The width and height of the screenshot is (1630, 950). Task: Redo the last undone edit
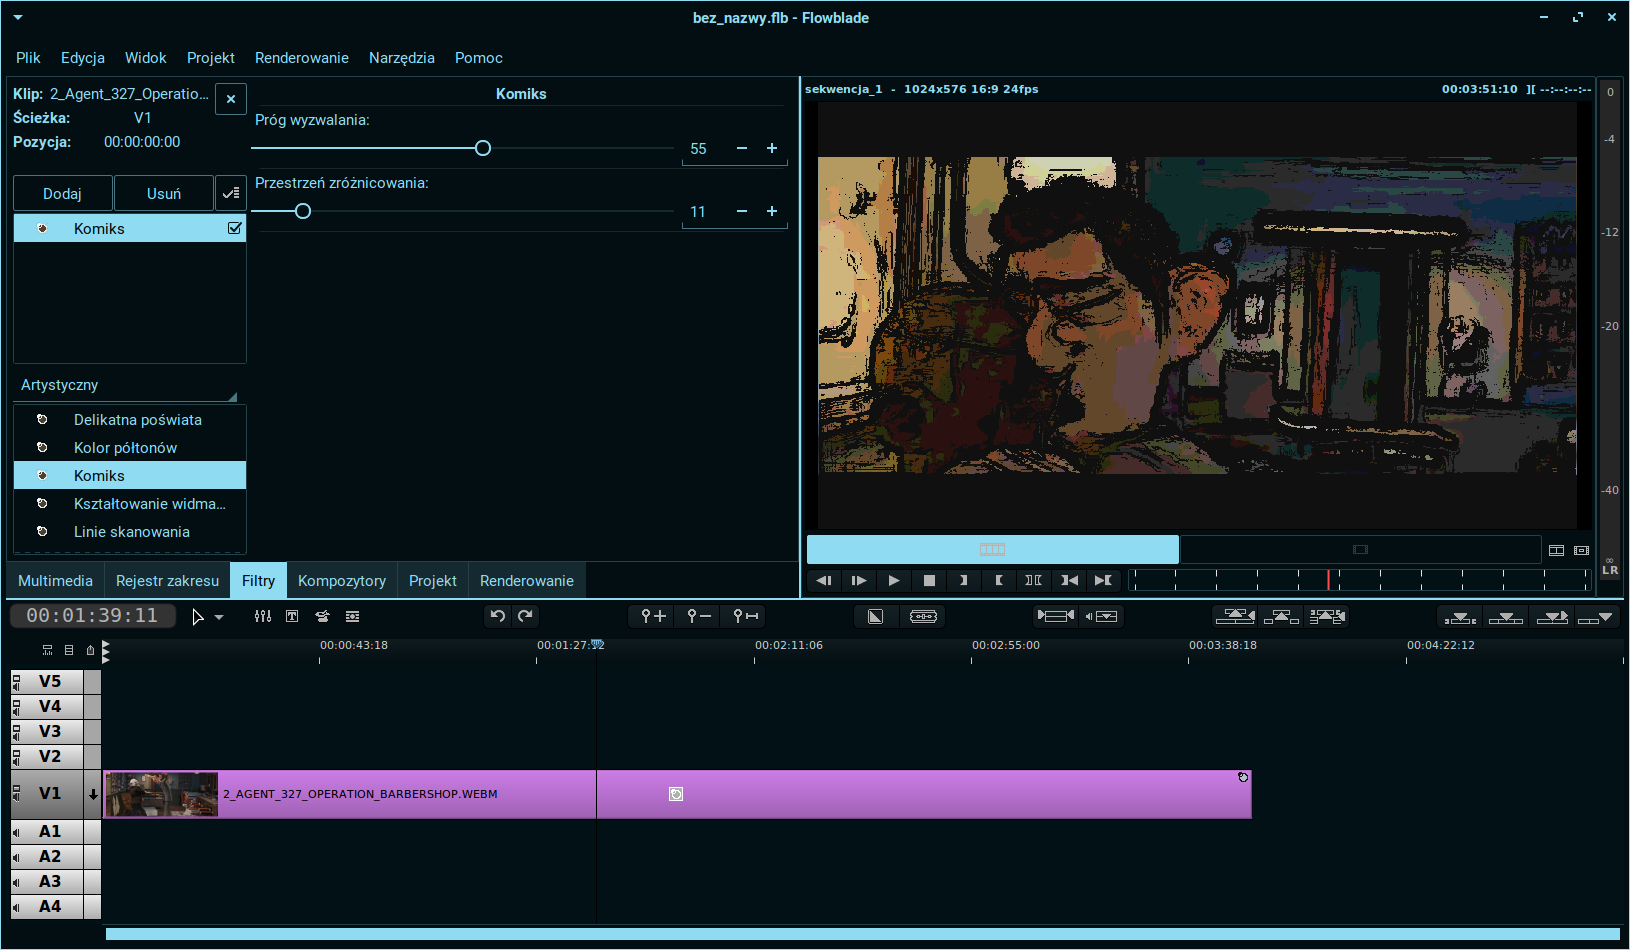[526, 616]
